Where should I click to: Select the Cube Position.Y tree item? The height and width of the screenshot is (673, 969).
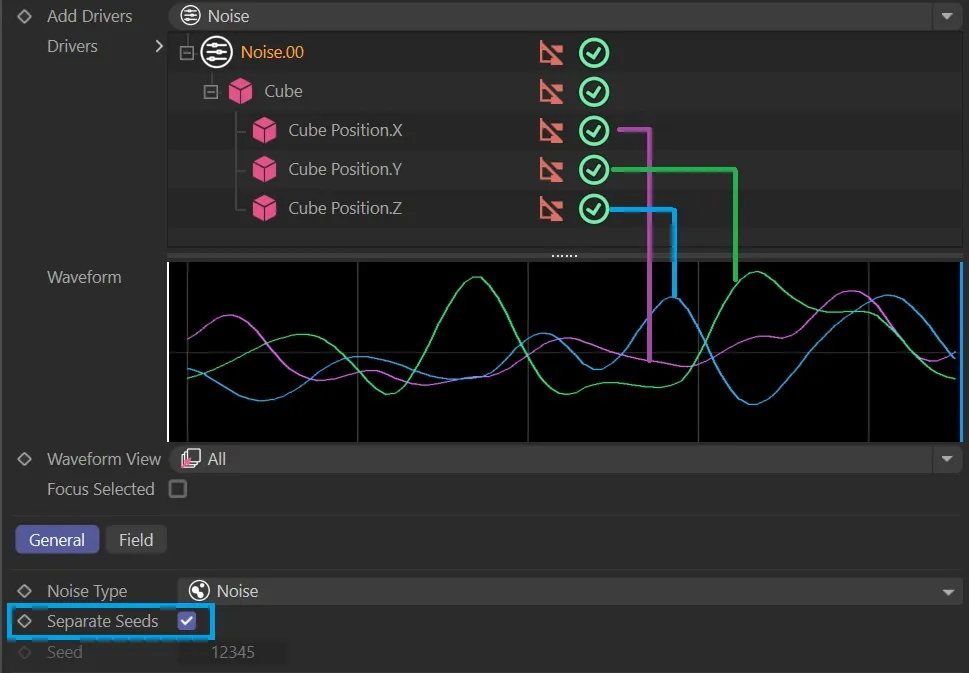[345, 170]
